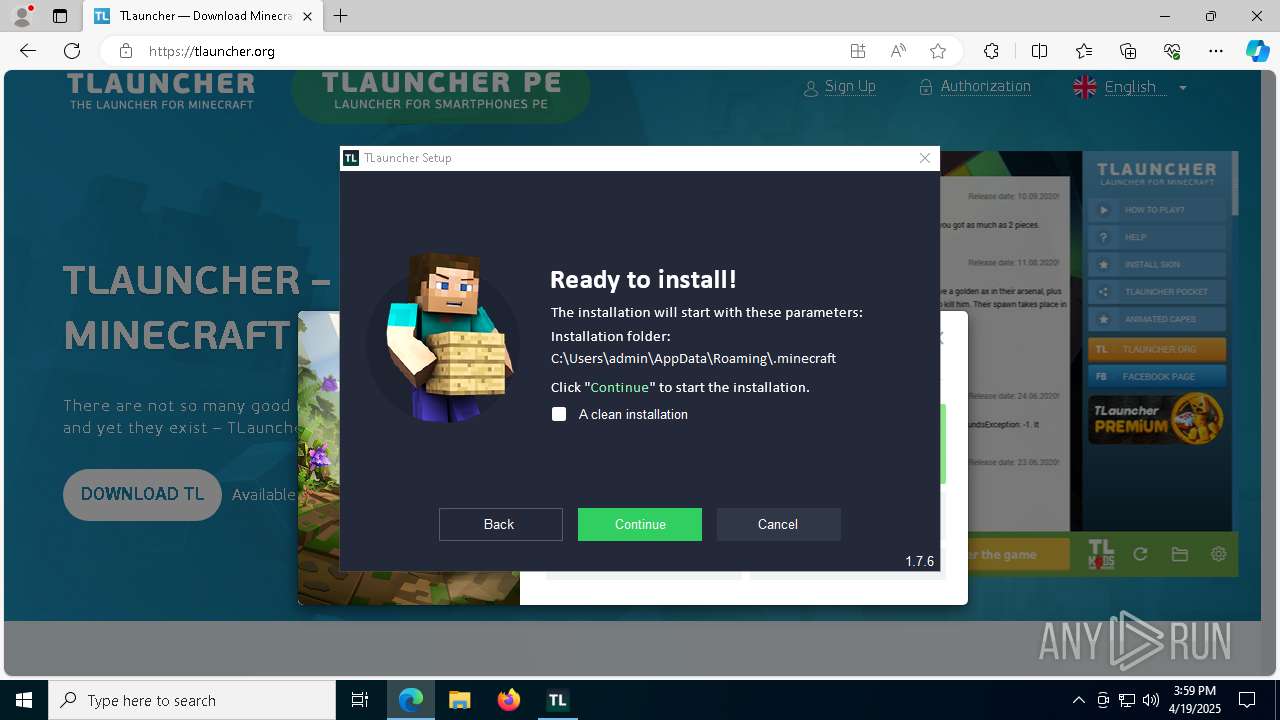Click the refresh icon in launcher preview
Image resolution: width=1280 pixels, height=720 pixels.
click(x=1140, y=554)
